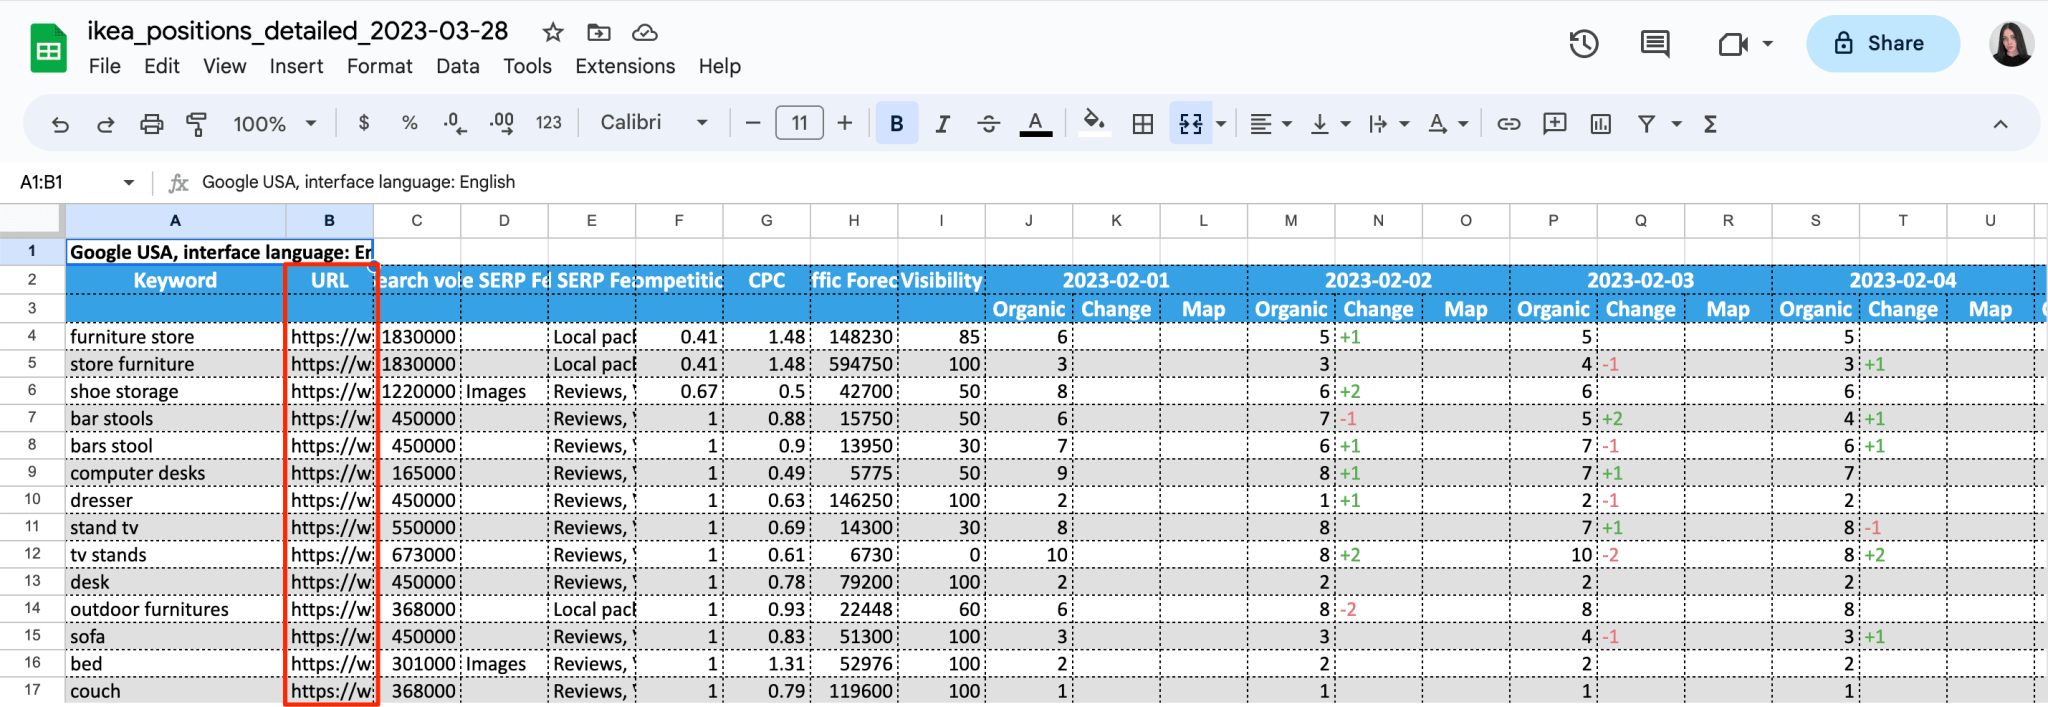Decrease the font size
2048x707 pixels.
pyautogui.click(x=753, y=123)
